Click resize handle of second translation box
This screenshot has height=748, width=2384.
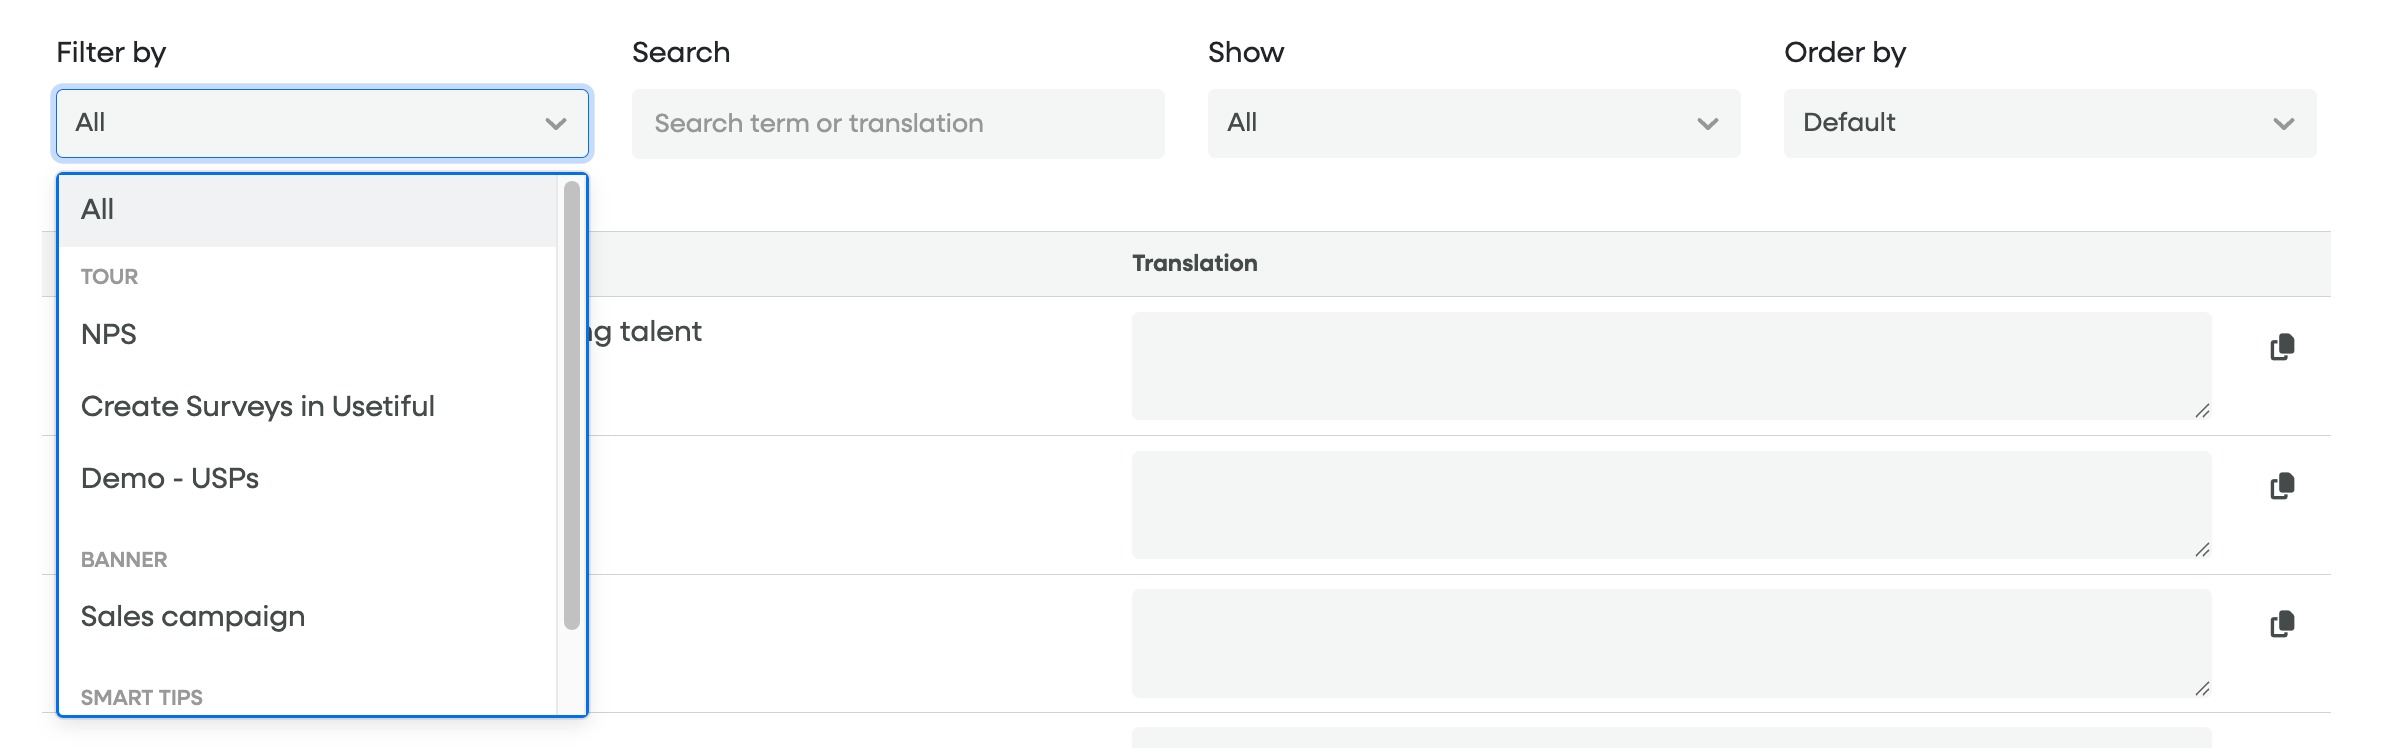(x=2202, y=550)
